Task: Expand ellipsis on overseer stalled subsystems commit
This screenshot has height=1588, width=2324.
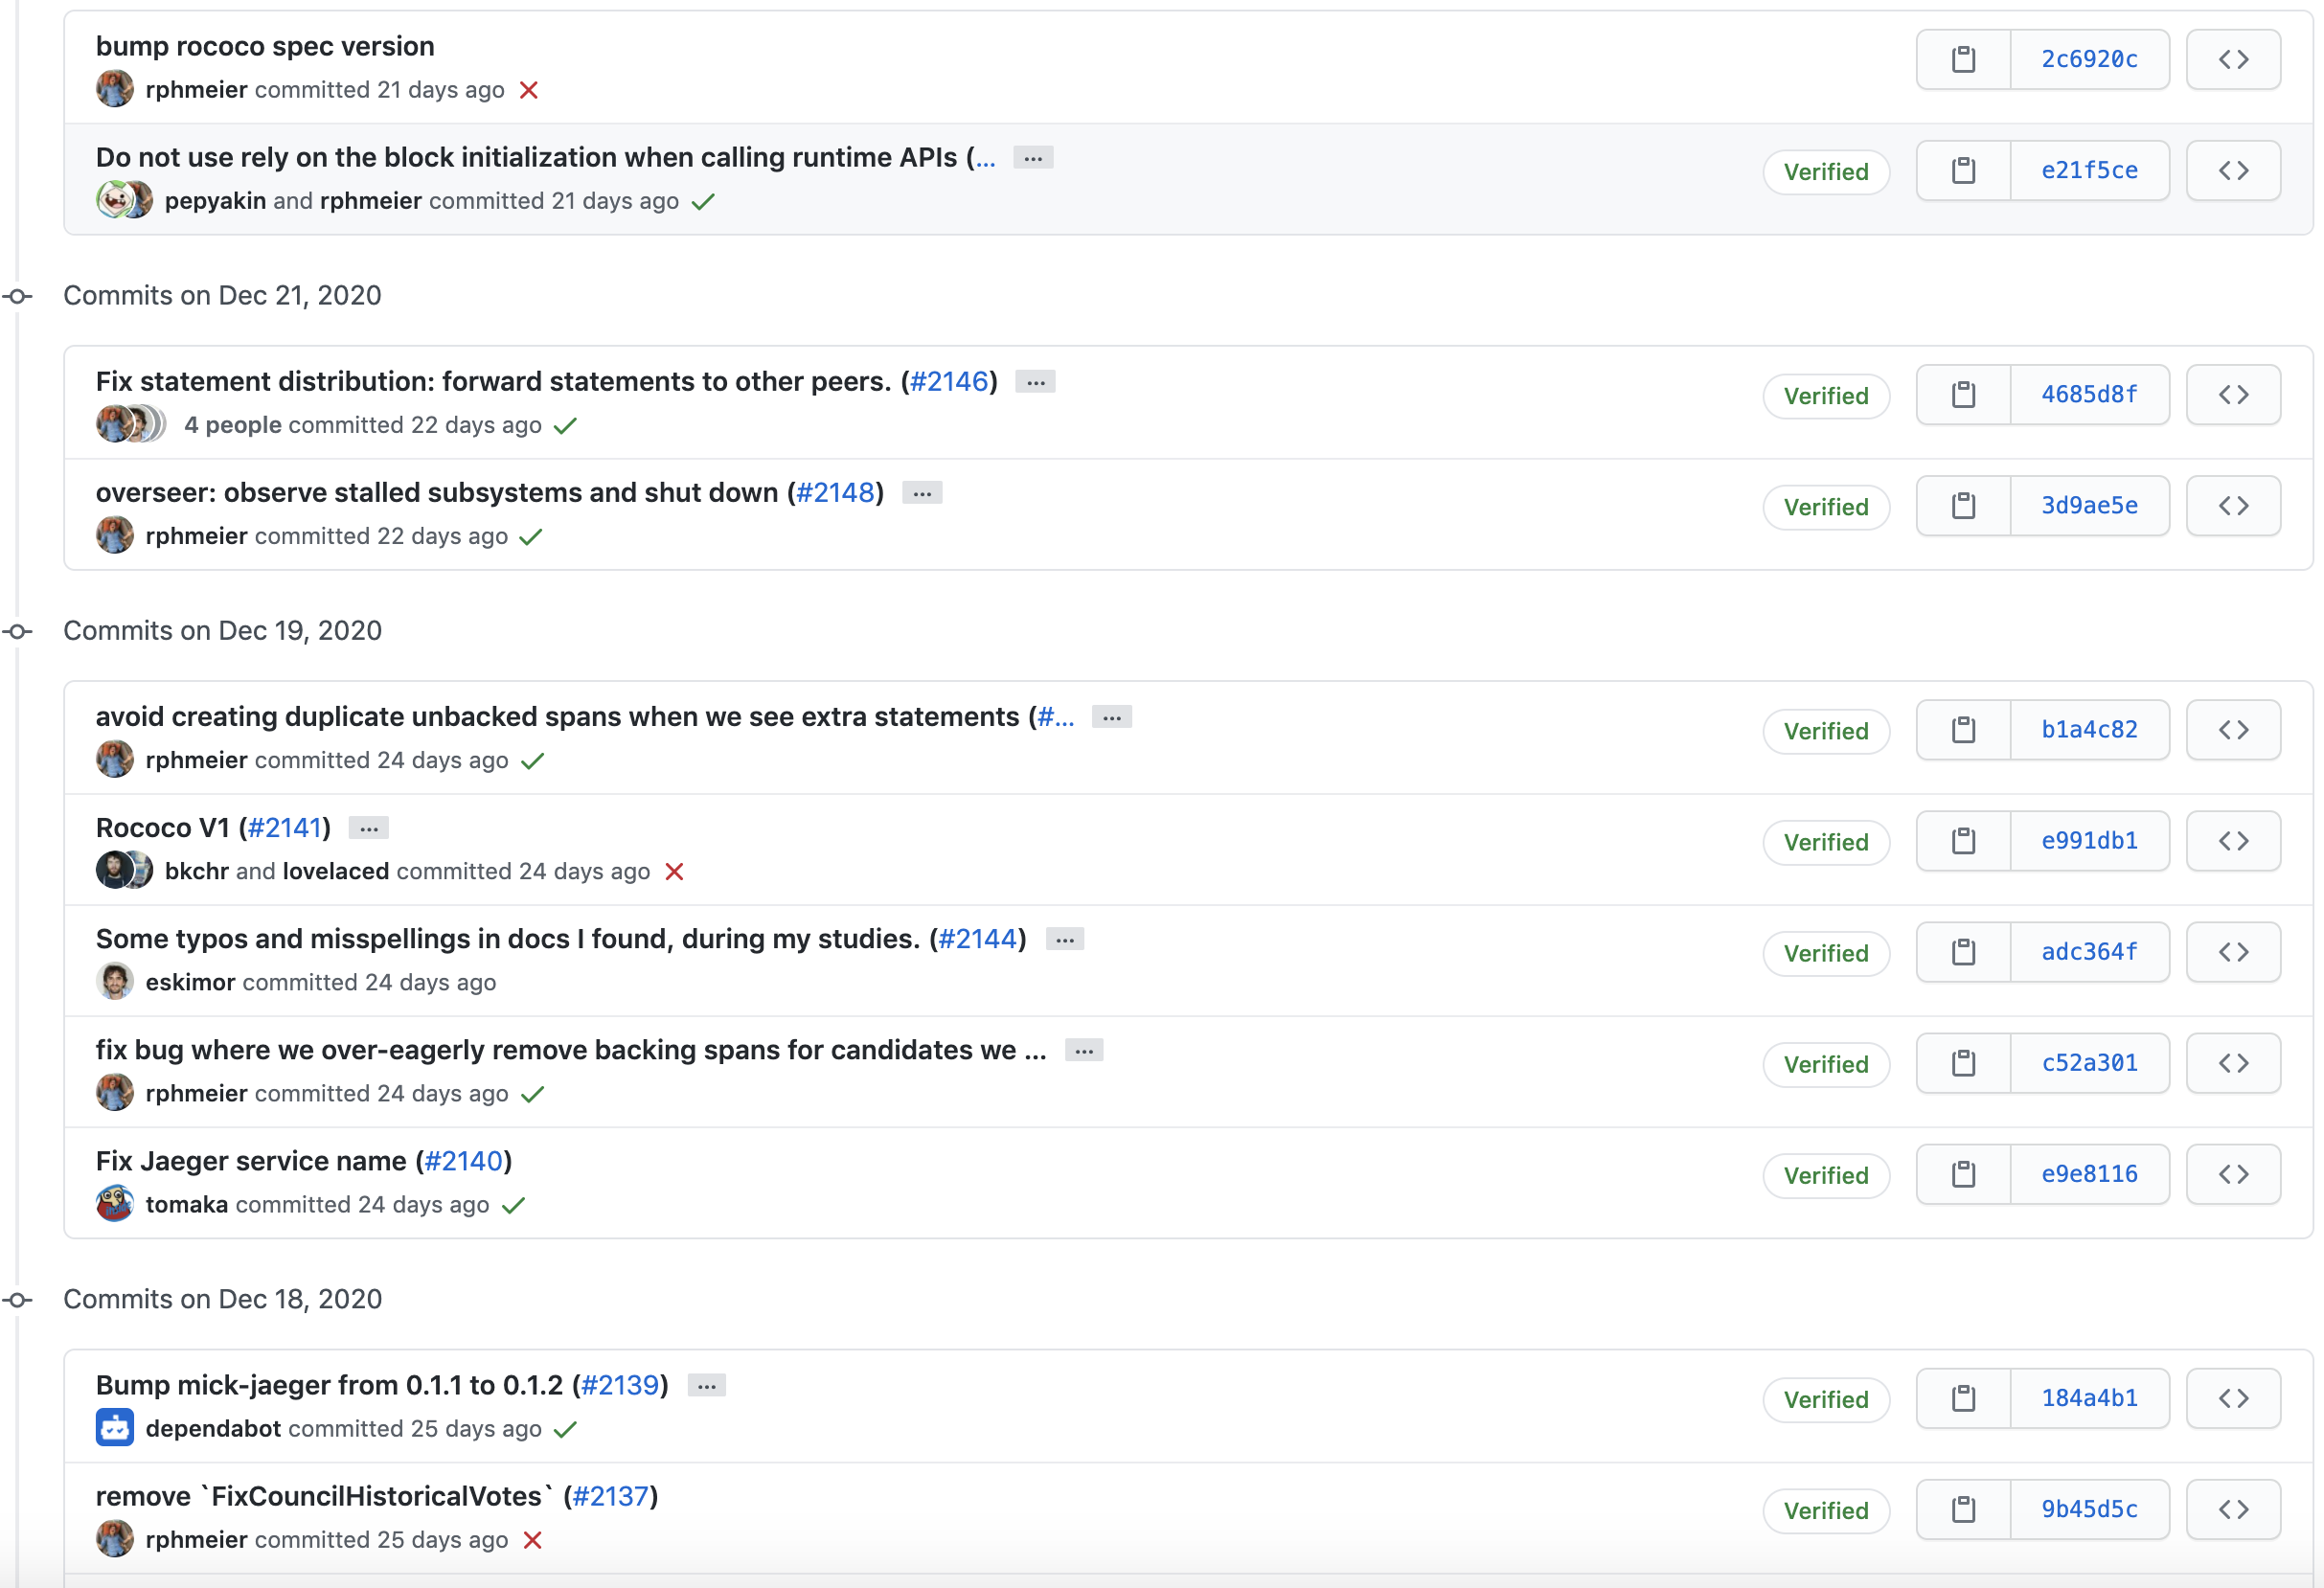Action: pyautogui.click(x=921, y=494)
